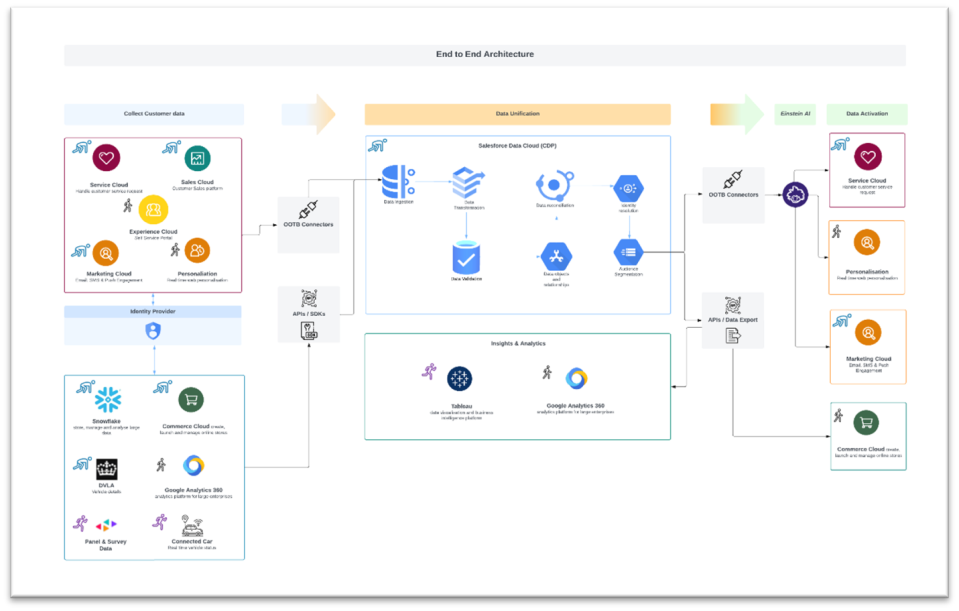The width and height of the screenshot is (959, 611).
Task: Select the Audience Segmentation icon
Action: 628,253
